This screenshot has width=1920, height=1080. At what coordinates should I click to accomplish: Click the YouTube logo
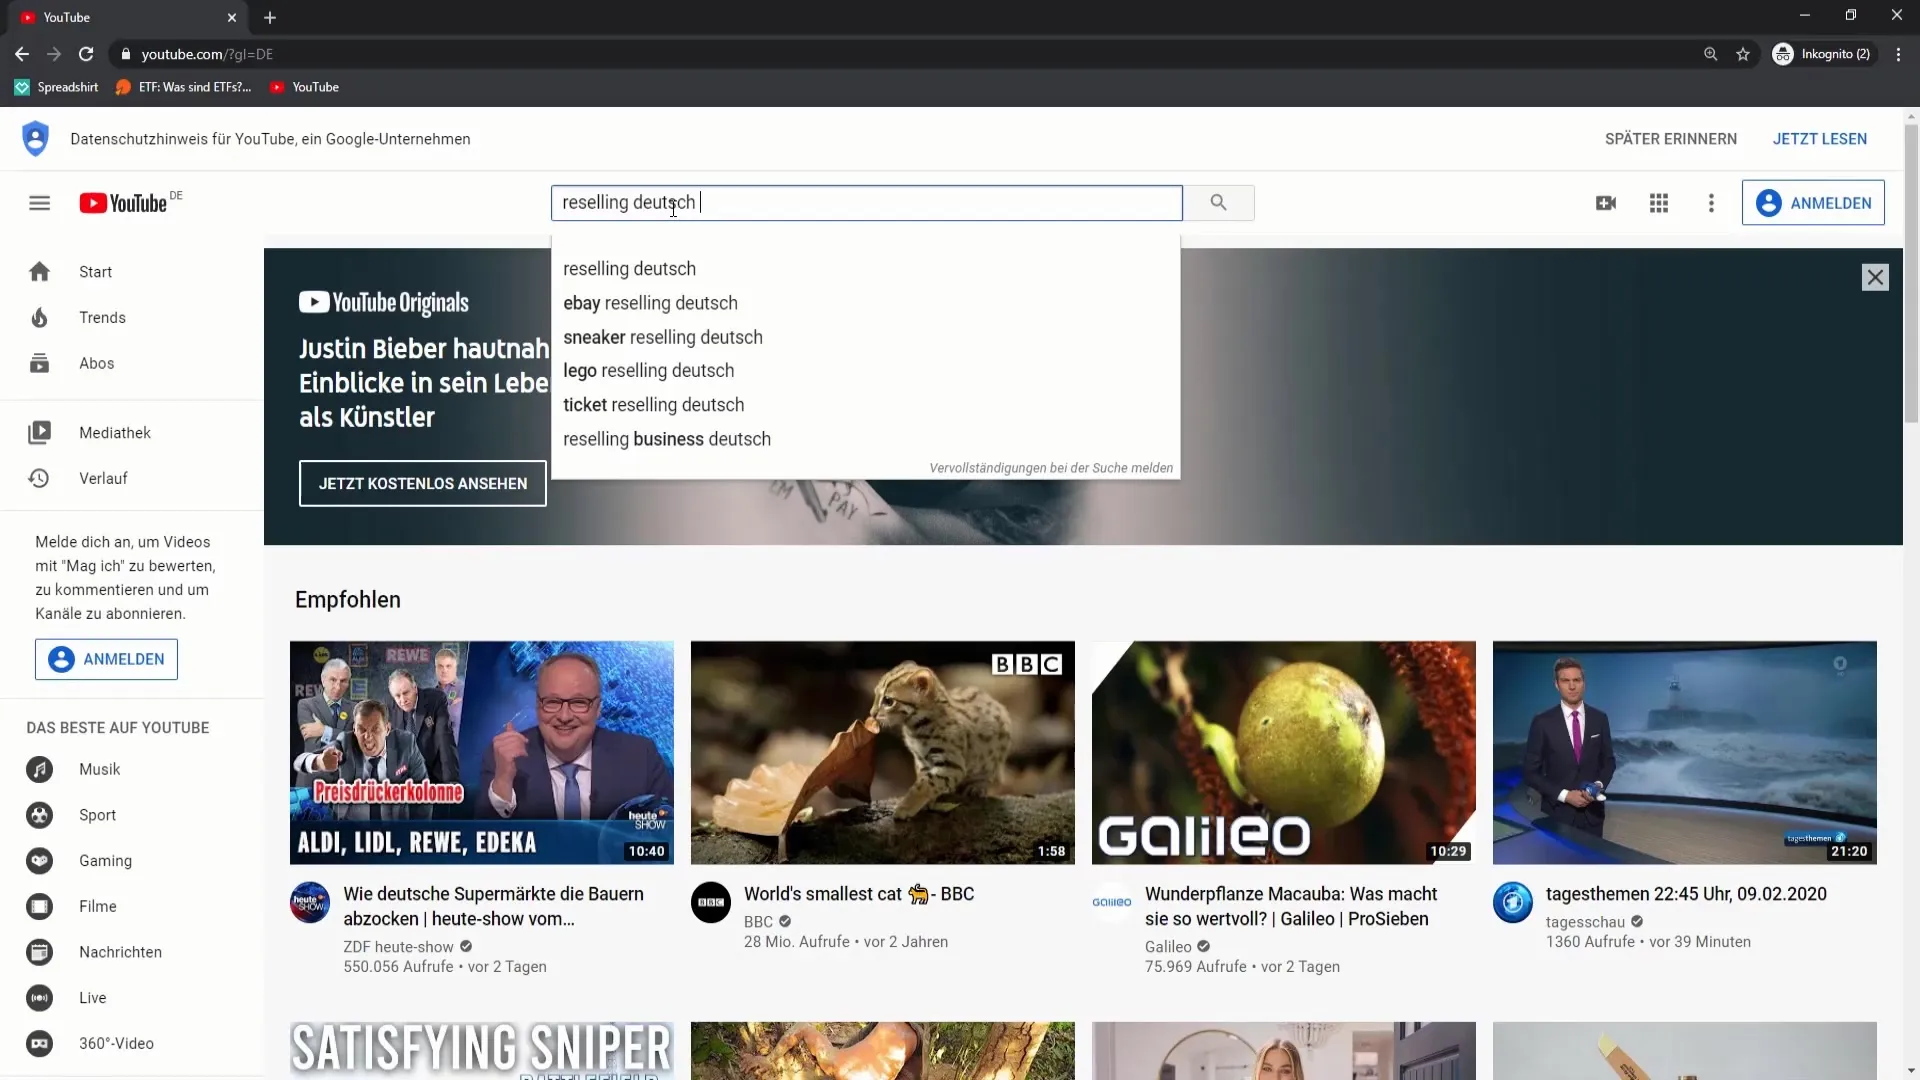123,203
